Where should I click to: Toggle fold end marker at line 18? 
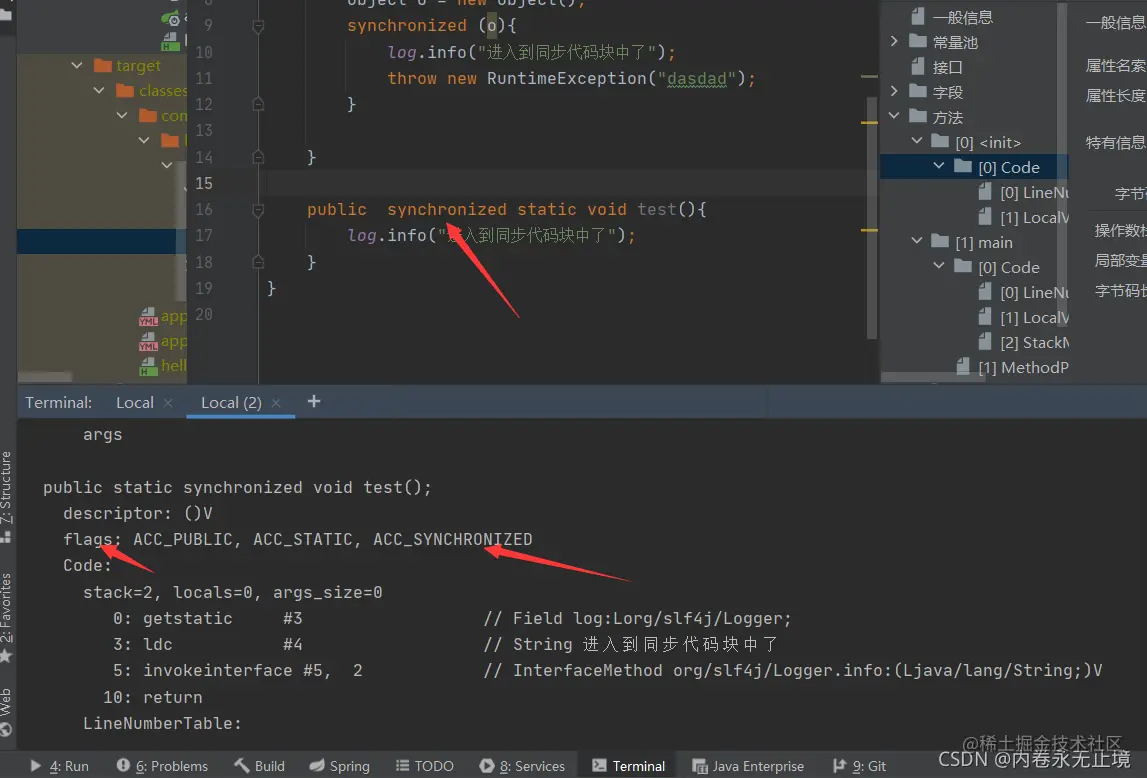tap(258, 262)
